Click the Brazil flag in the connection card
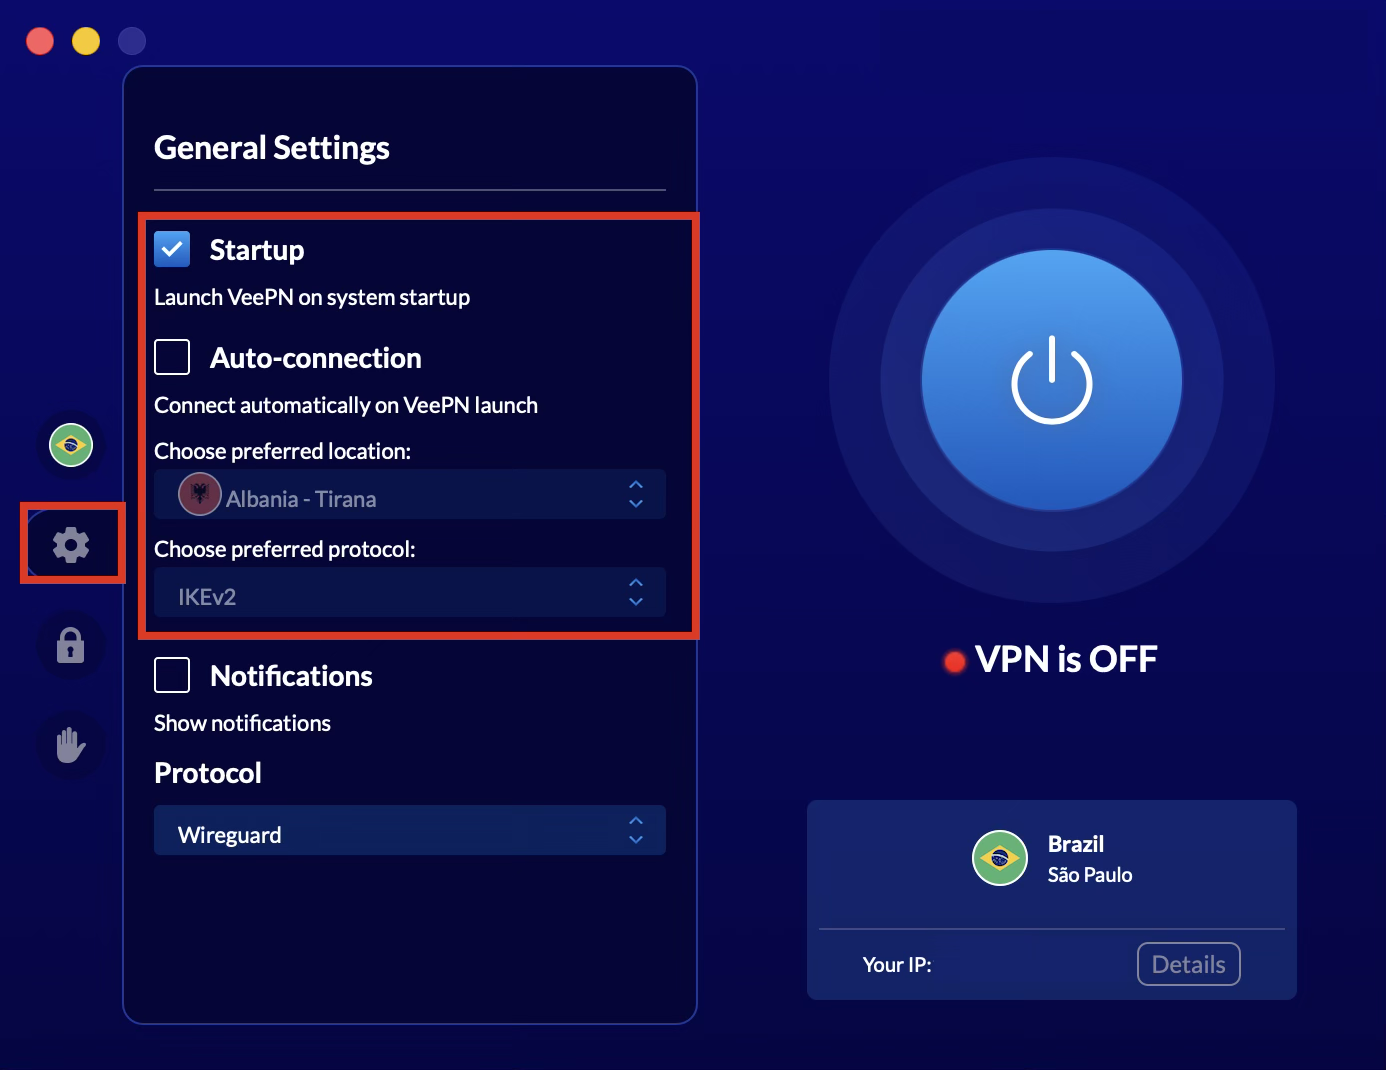The height and width of the screenshot is (1070, 1386). (999, 858)
